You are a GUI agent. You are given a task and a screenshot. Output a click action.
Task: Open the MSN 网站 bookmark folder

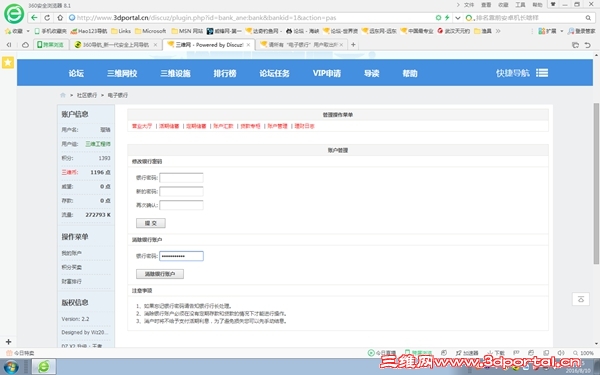[187, 31]
